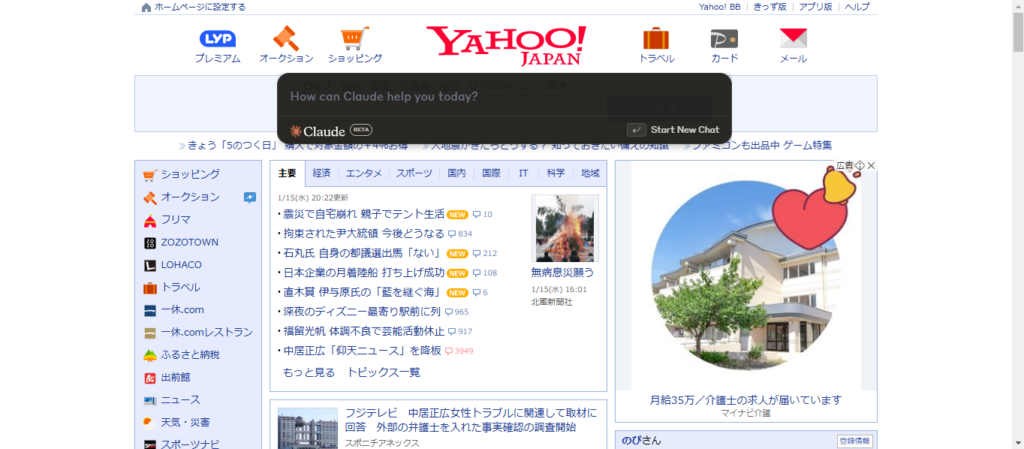Open headline 中居正広「仰天ニュース」を降板
1024x449 pixels.
pyautogui.click(x=362, y=351)
